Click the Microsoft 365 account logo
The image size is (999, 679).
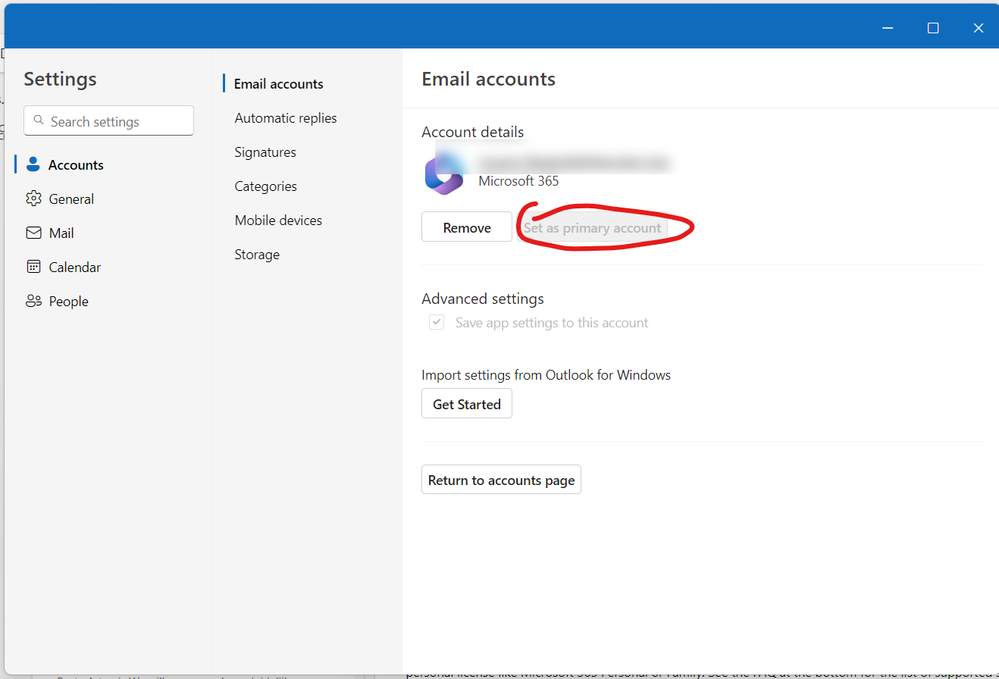(x=444, y=175)
